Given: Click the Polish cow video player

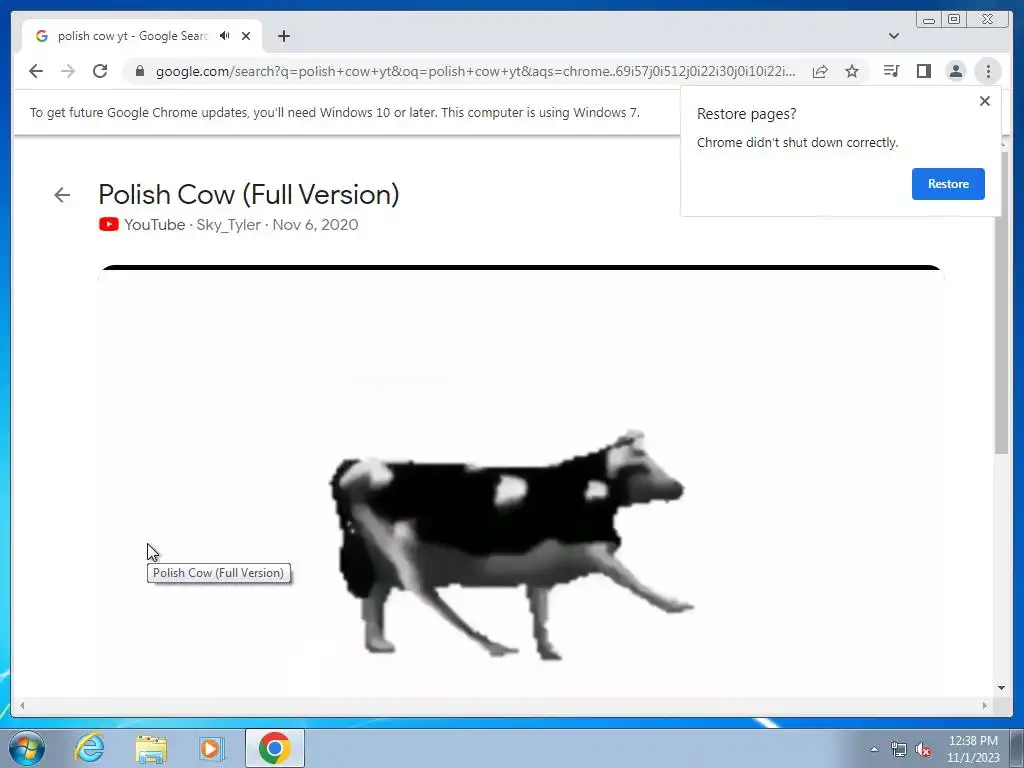Looking at the screenshot, I should pos(521,481).
